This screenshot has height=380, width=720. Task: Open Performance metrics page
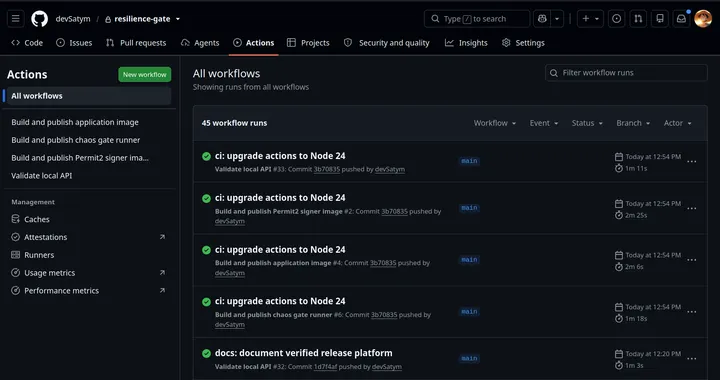point(89,291)
